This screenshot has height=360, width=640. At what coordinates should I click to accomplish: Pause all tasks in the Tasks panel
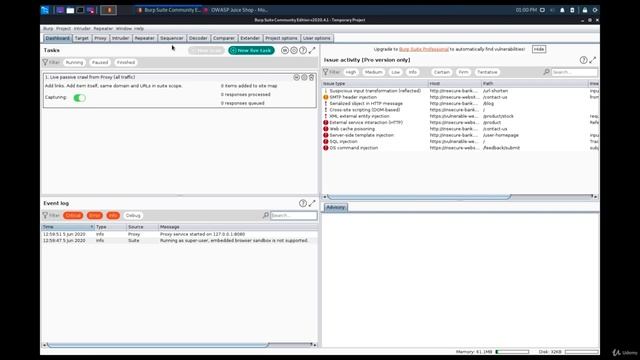click(x=285, y=50)
